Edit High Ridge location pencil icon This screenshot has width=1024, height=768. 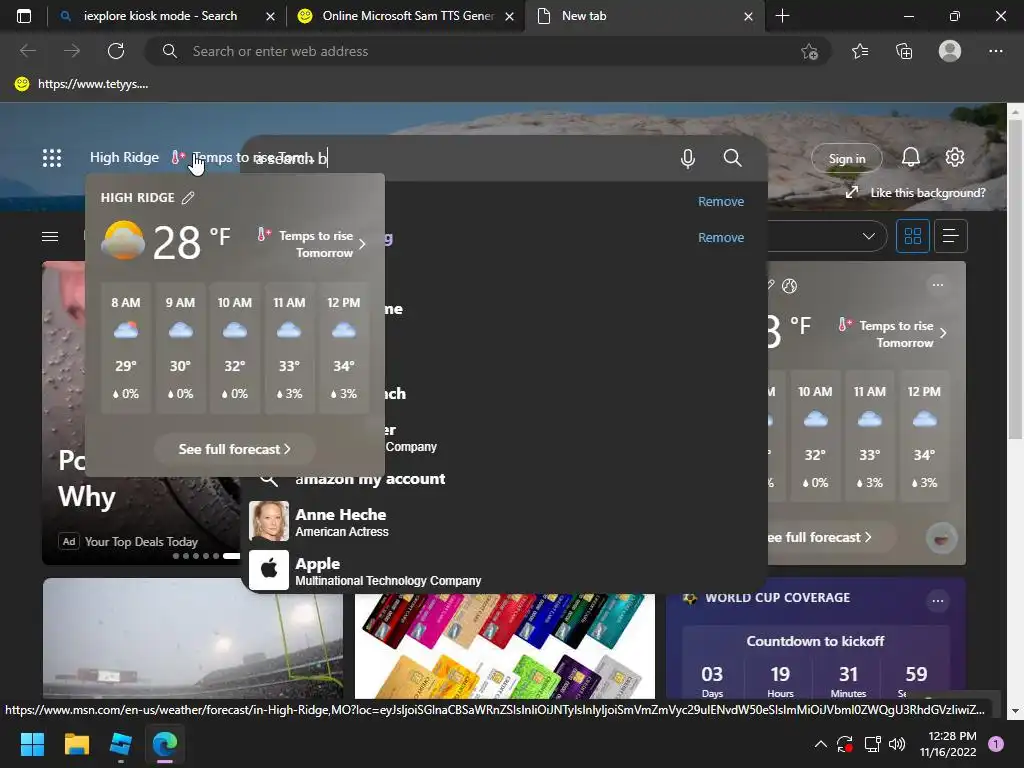coord(188,198)
